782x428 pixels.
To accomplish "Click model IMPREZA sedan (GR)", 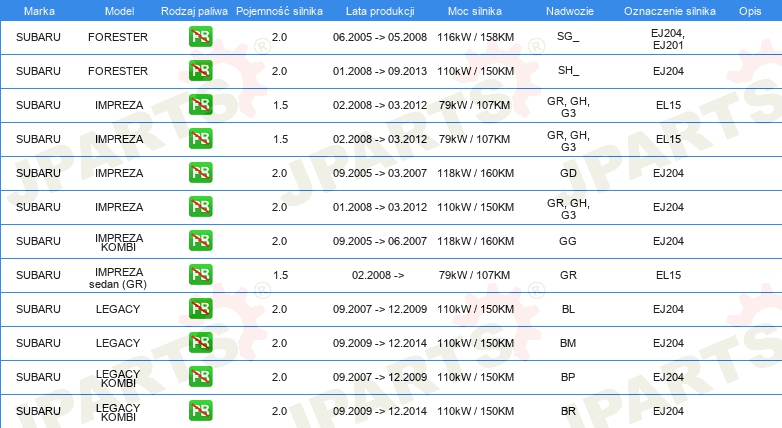I will 118,278.
